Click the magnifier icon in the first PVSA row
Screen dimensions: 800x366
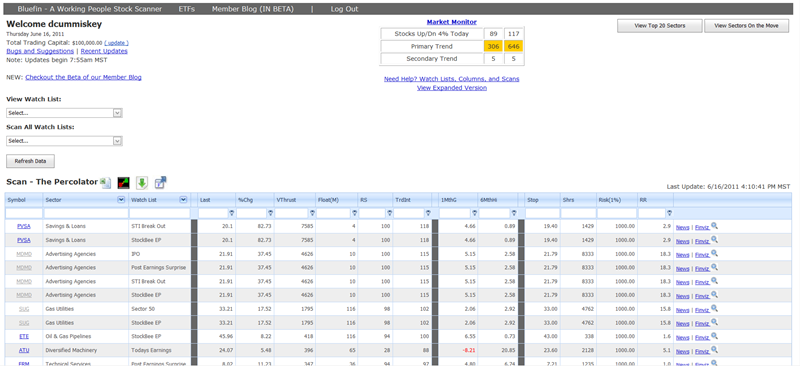[x=714, y=225]
